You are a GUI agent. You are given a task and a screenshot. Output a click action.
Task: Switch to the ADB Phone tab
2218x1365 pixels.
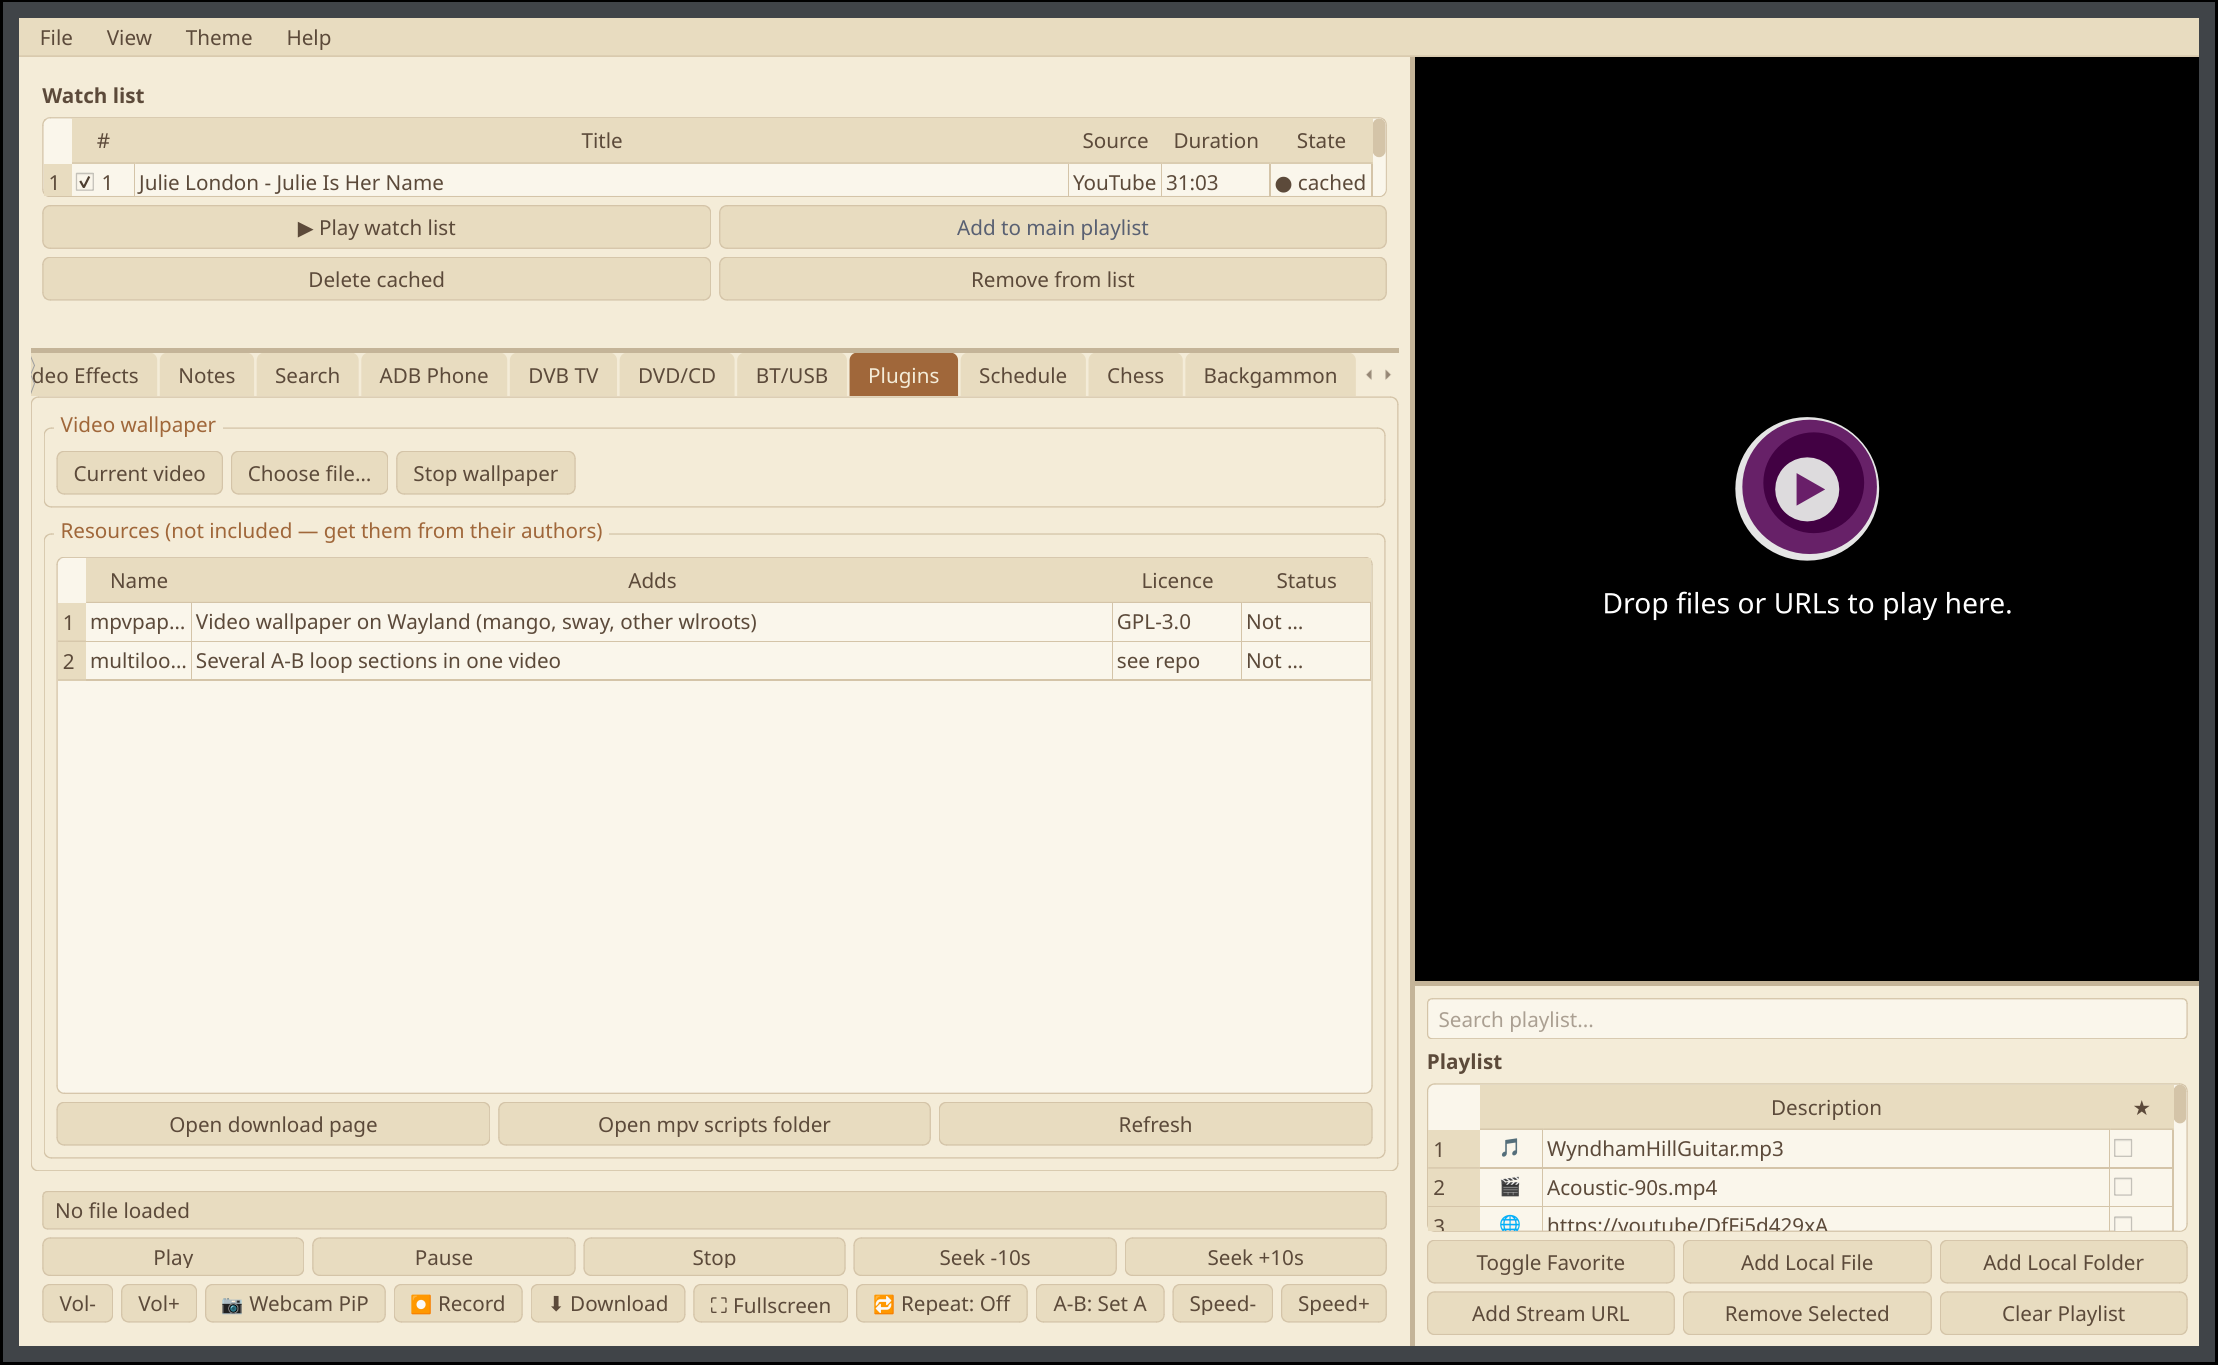pos(433,375)
